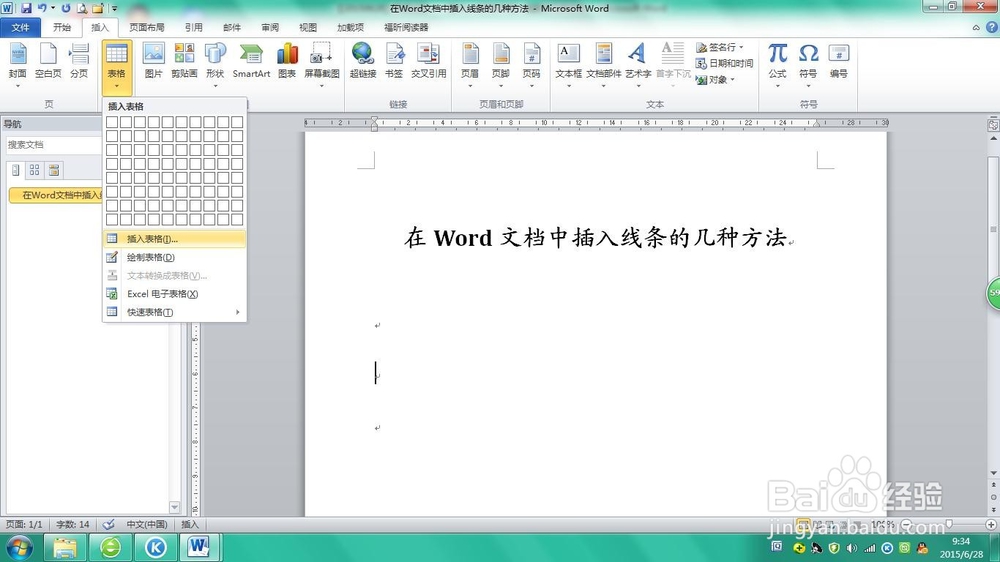Open the Shapes (形状) gallery
Viewport: 1000px width, 562px height.
(x=215, y=64)
